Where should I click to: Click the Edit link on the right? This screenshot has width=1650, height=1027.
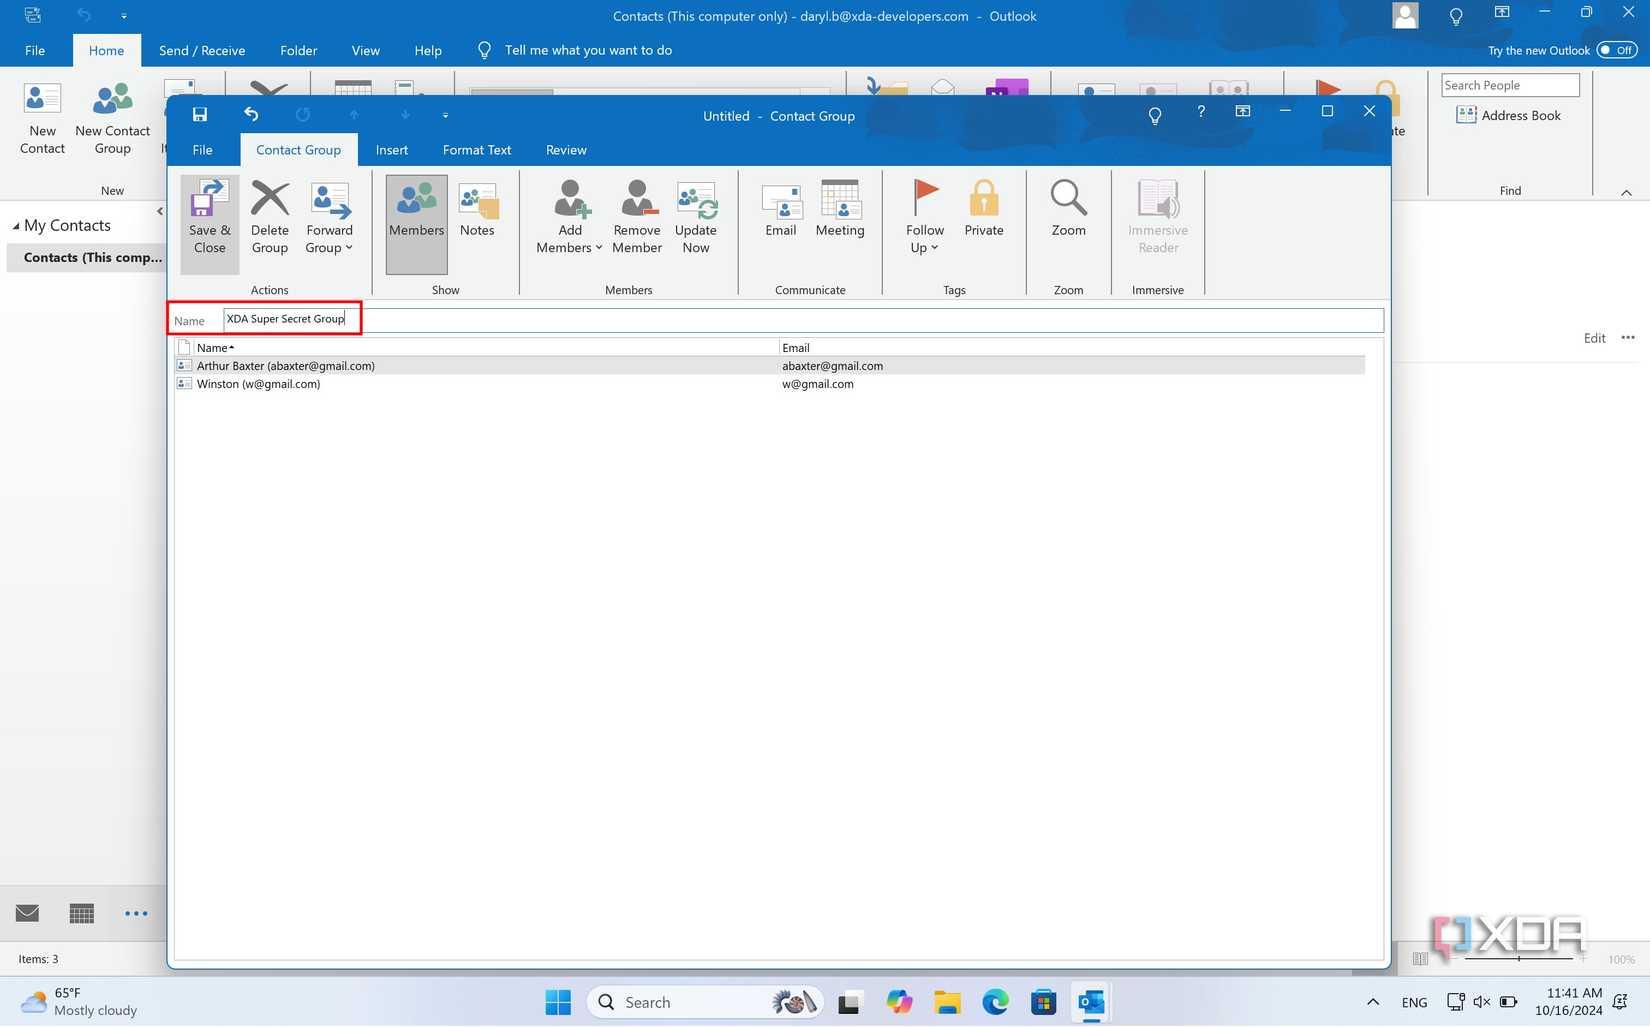tap(1593, 338)
